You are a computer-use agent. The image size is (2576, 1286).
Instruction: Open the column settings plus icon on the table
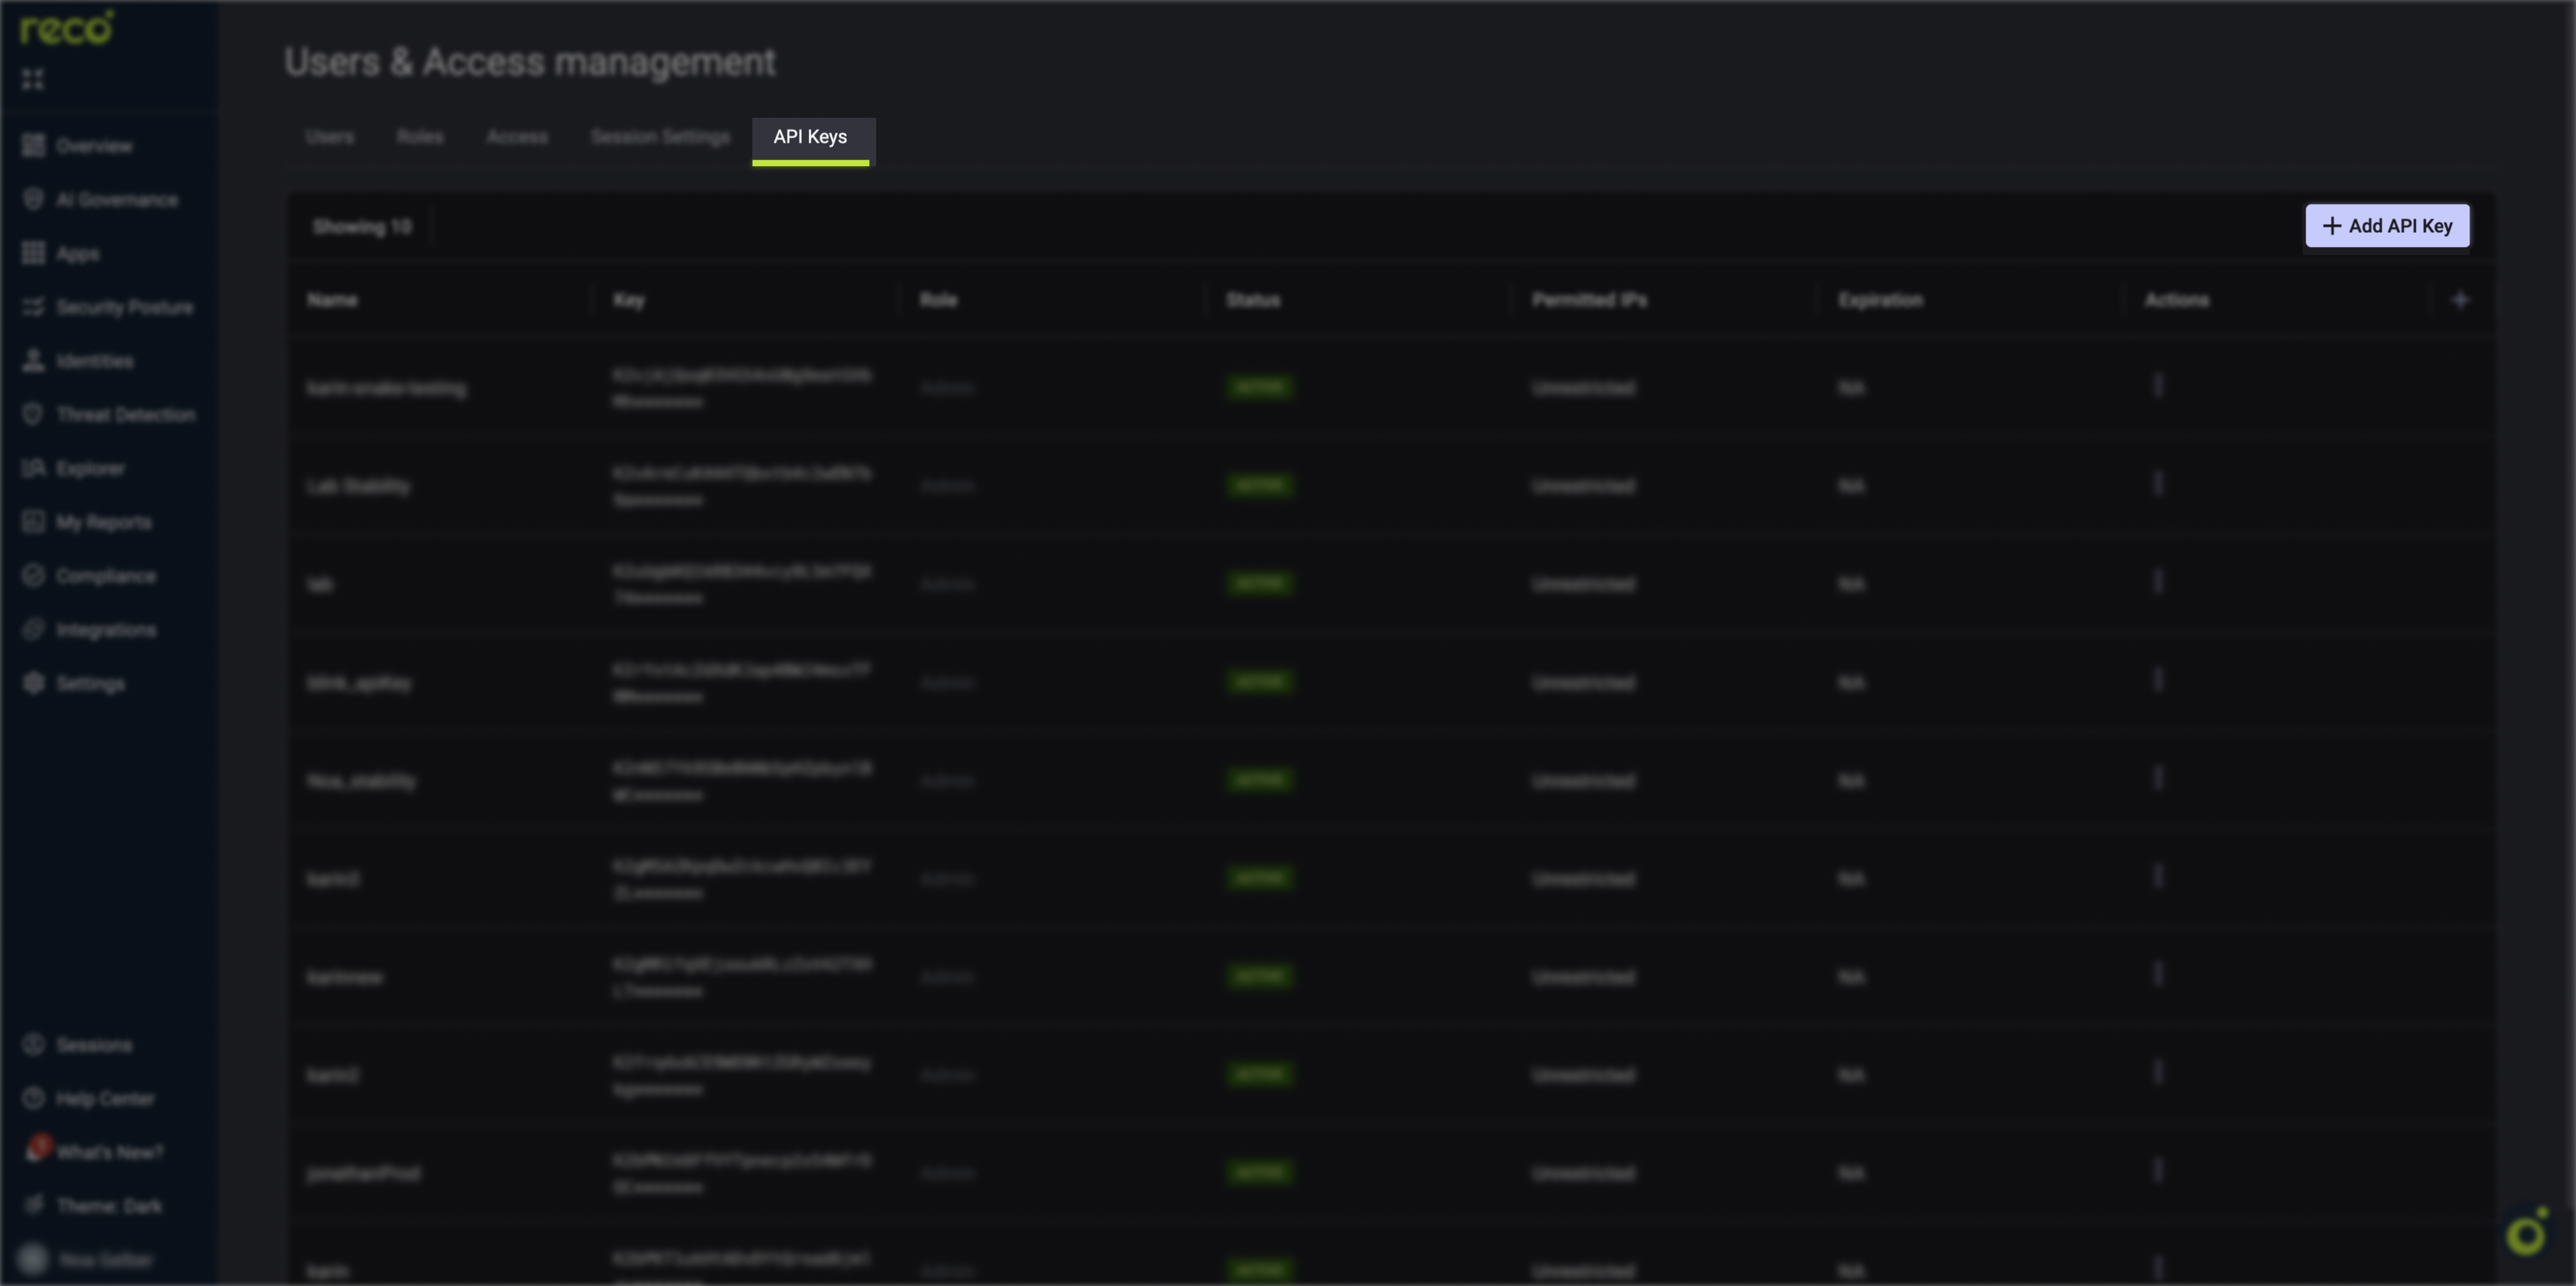click(2461, 298)
